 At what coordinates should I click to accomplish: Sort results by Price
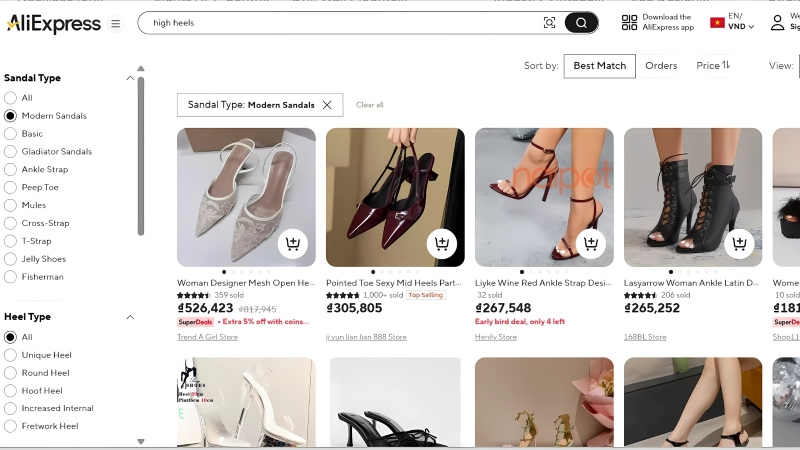coord(713,66)
